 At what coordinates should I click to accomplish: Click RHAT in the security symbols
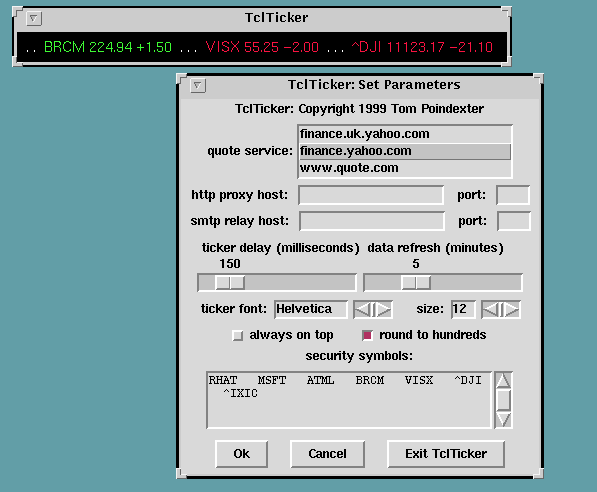(x=223, y=380)
